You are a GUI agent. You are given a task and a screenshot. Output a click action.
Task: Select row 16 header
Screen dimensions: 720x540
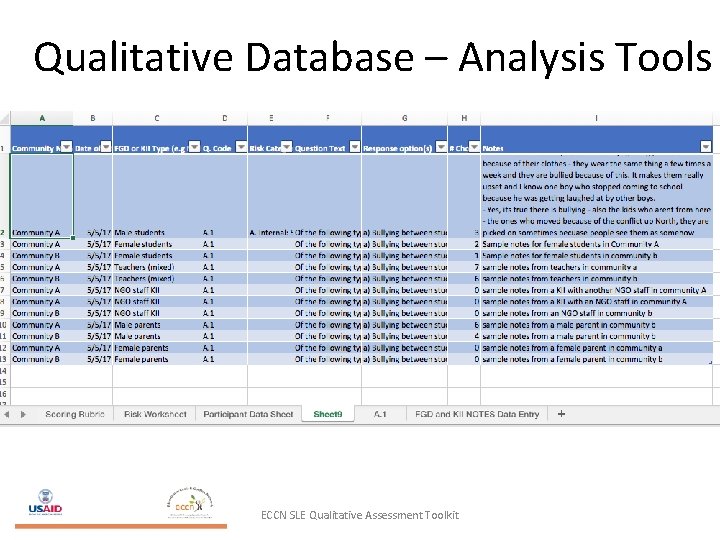(x=4, y=394)
